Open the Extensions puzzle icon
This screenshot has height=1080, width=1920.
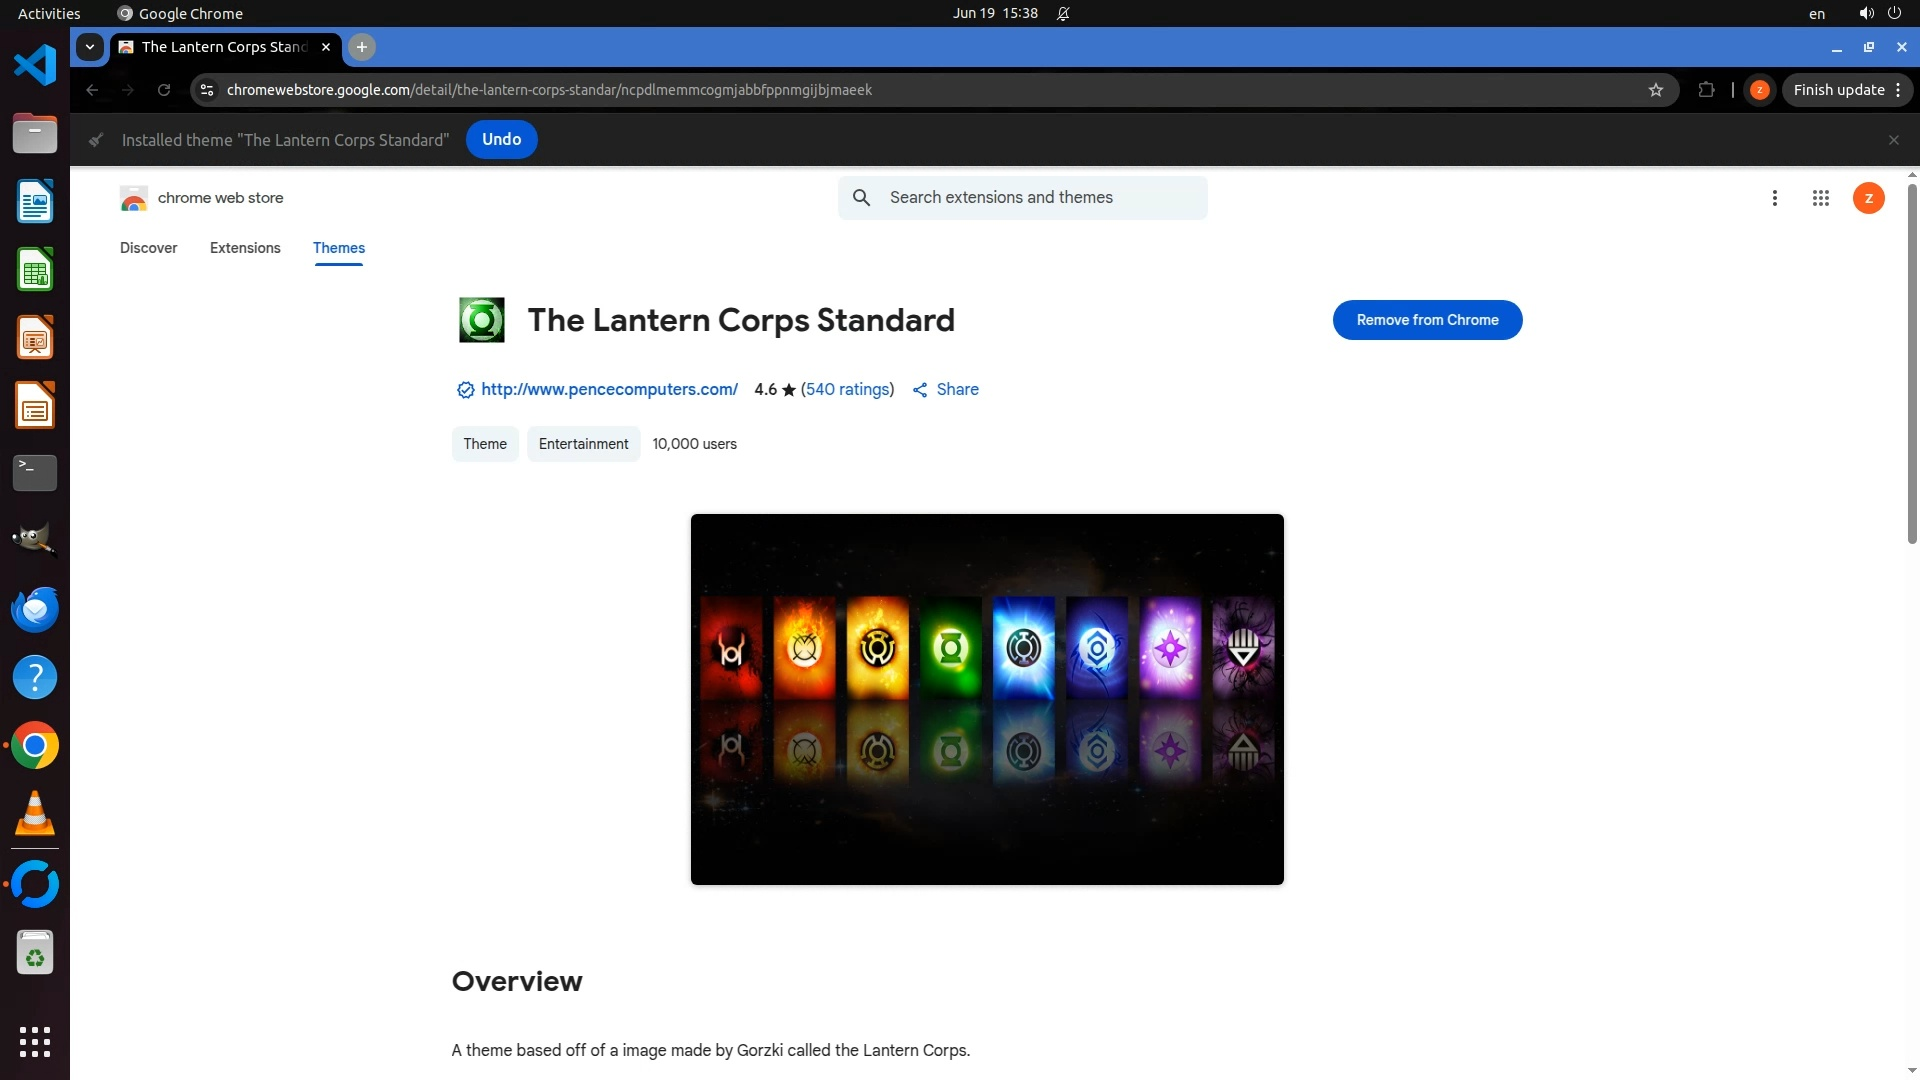pyautogui.click(x=1706, y=90)
